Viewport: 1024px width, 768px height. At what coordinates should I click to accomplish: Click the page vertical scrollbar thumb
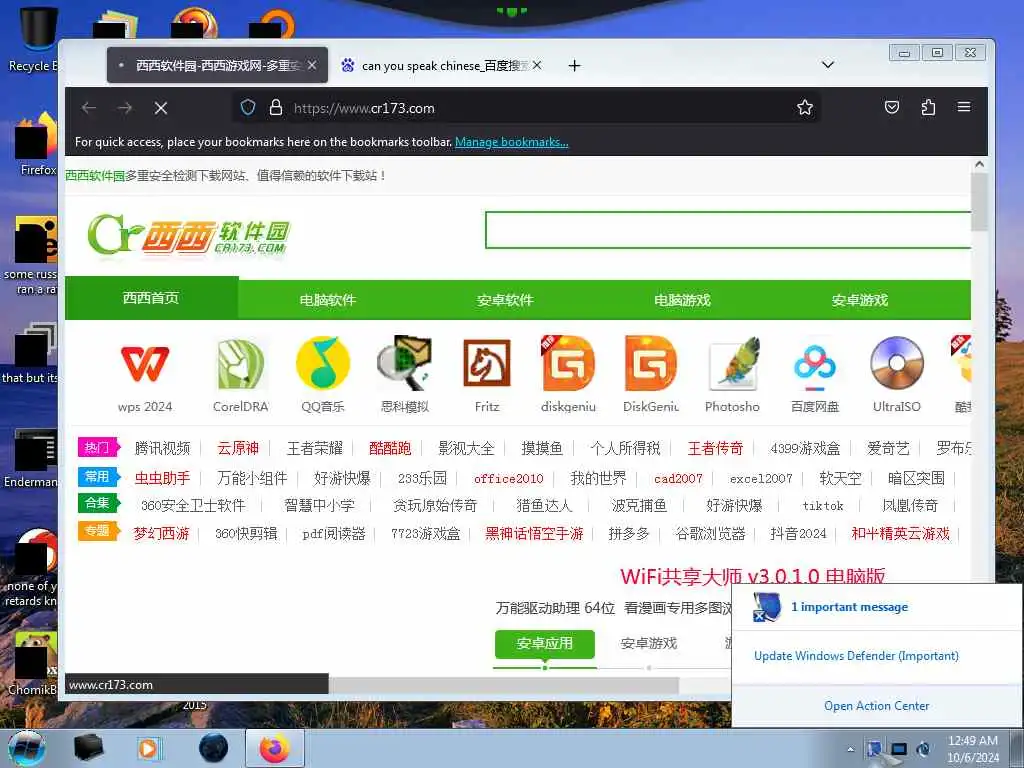979,202
